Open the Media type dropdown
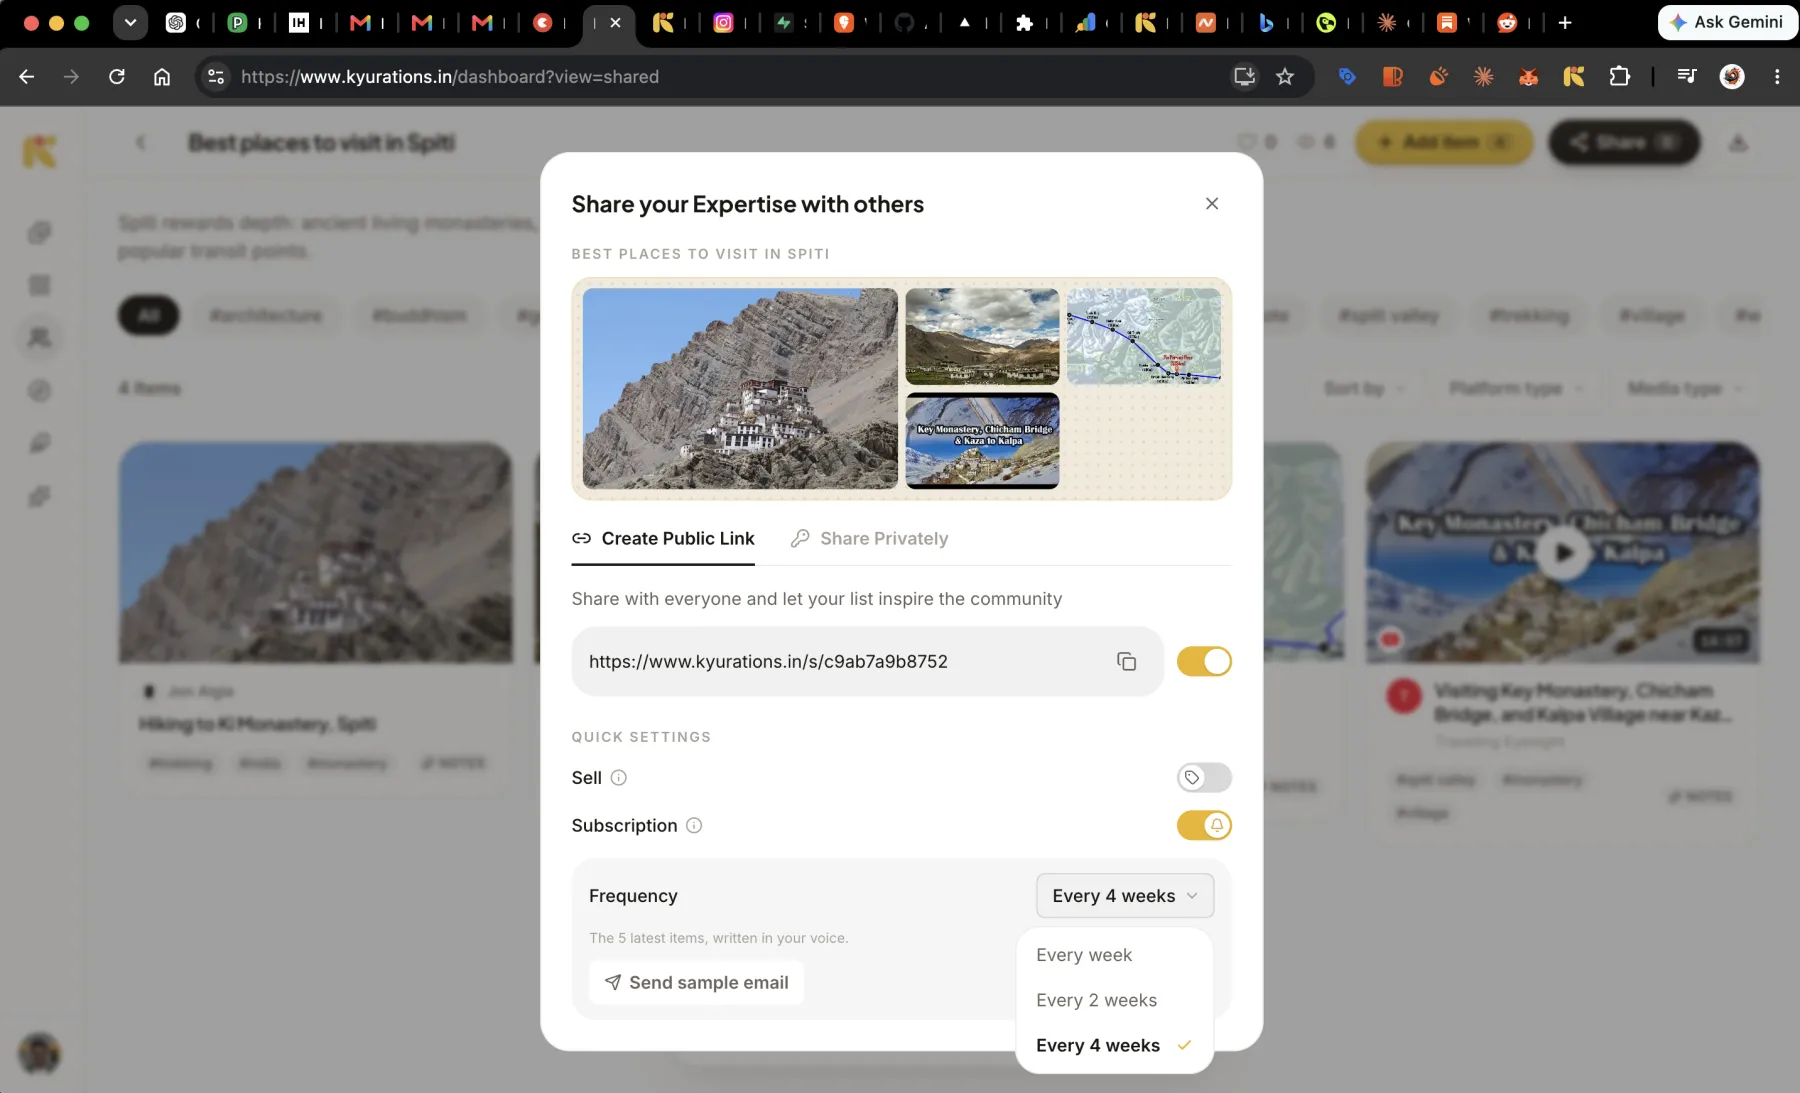This screenshot has height=1093, width=1800. (x=1685, y=389)
